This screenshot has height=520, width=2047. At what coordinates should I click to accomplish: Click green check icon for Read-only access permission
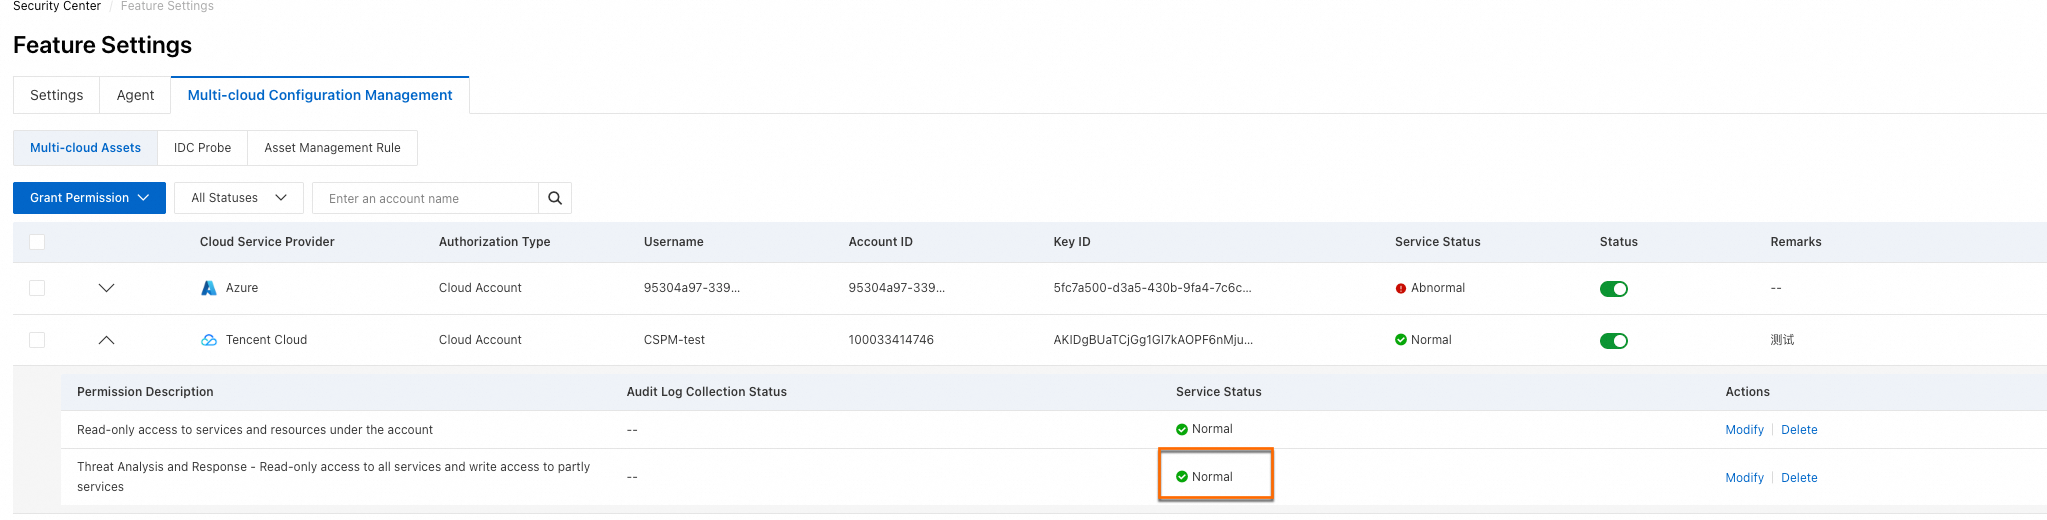[1182, 429]
